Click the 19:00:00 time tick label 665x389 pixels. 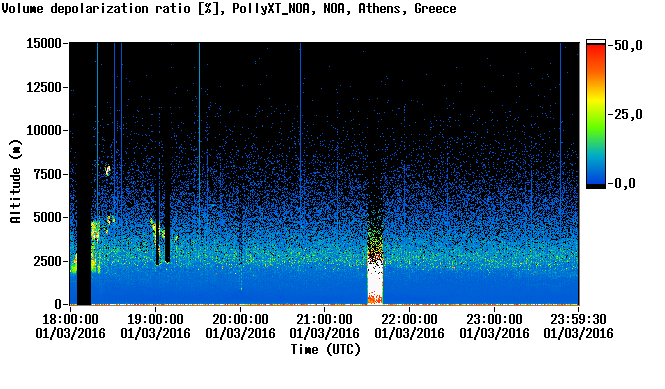click(x=155, y=319)
